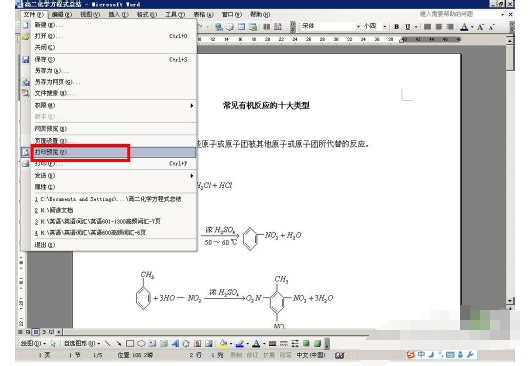Expand the 发送 (Send To) submenu arrow

[x=192, y=175]
